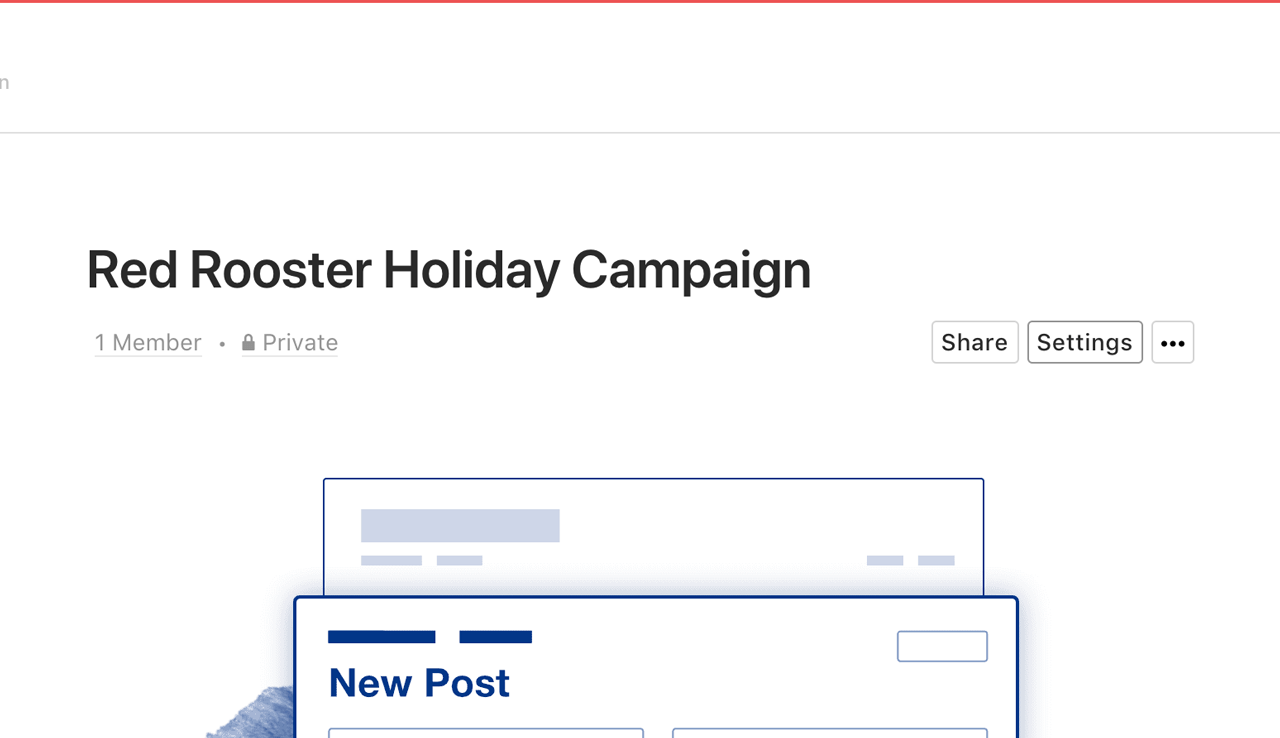
Task: Click the large gray title placeholder block
Action: [460, 526]
